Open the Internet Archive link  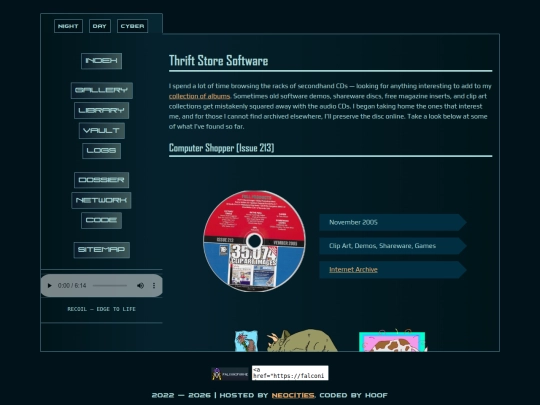353,270
